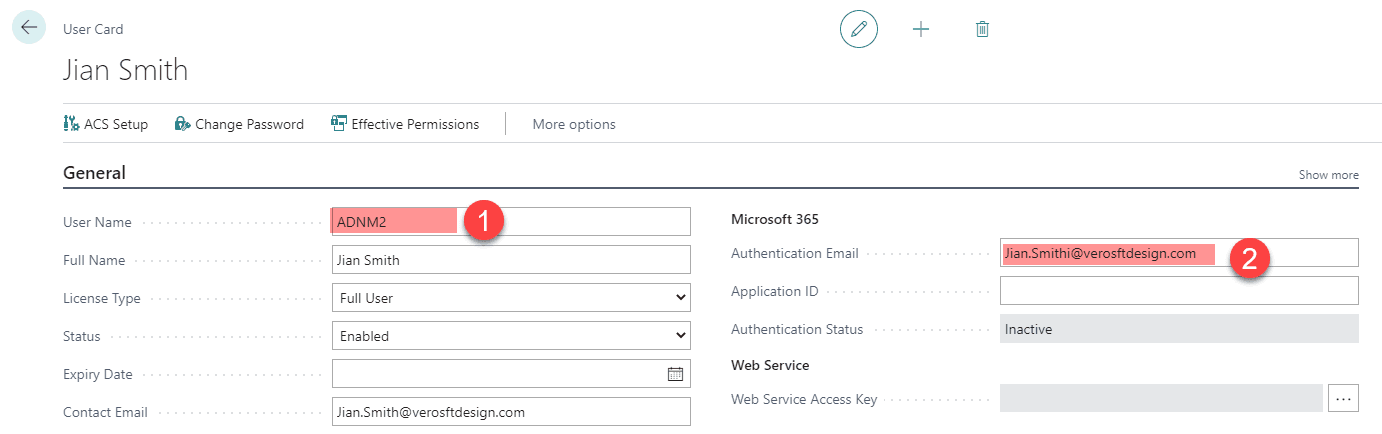Click the Full Name field
The height and width of the screenshot is (434, 1382).
click(511, 260)
